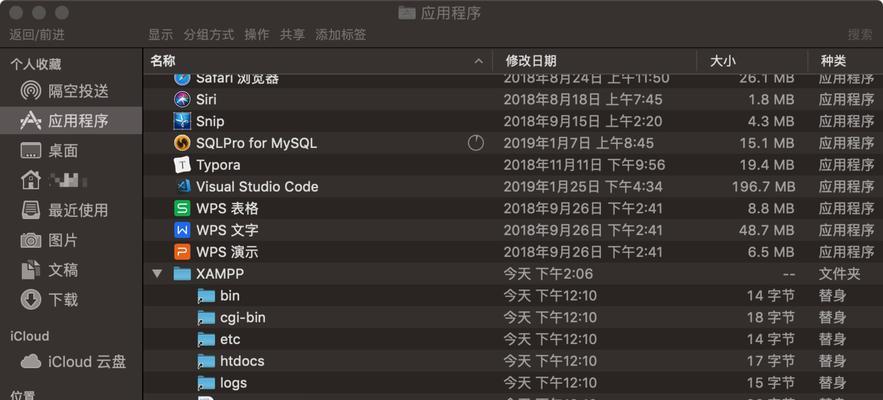The height and width of the screenshot is (400, 883).
Task: Click the Snip app icon
Action: 182,121
